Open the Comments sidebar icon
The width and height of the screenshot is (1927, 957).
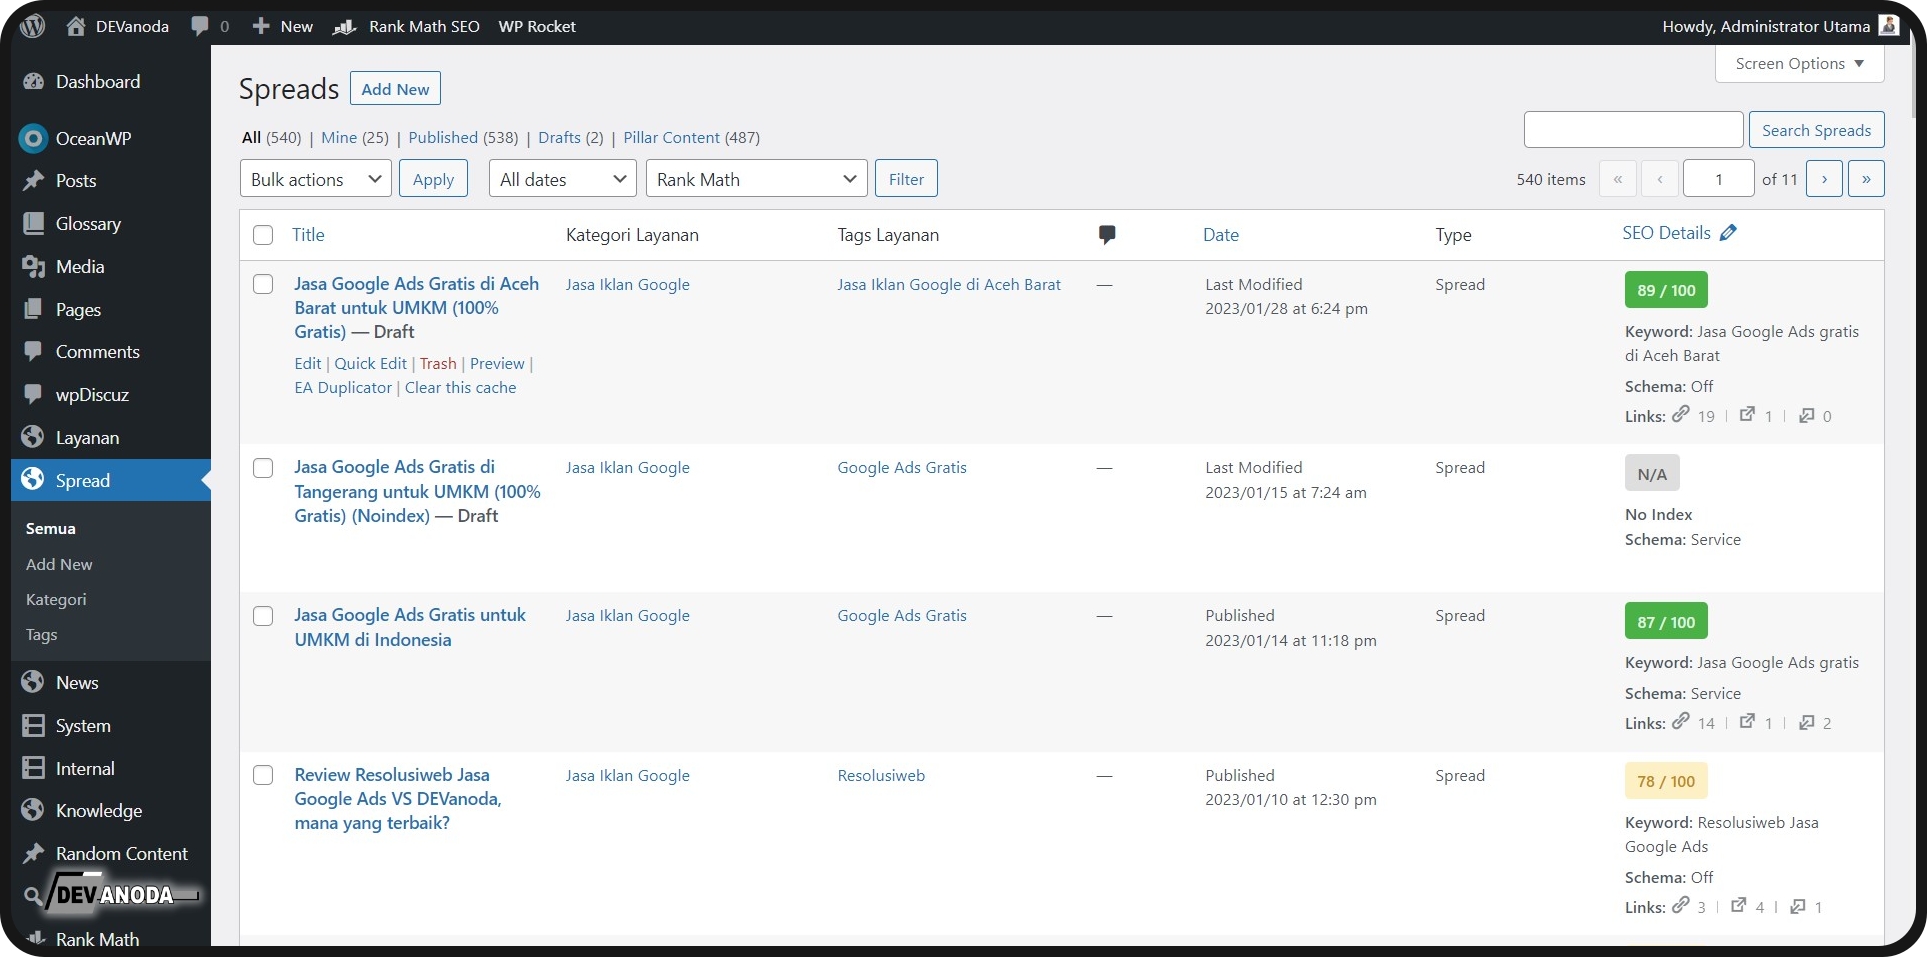click(33, 352)
